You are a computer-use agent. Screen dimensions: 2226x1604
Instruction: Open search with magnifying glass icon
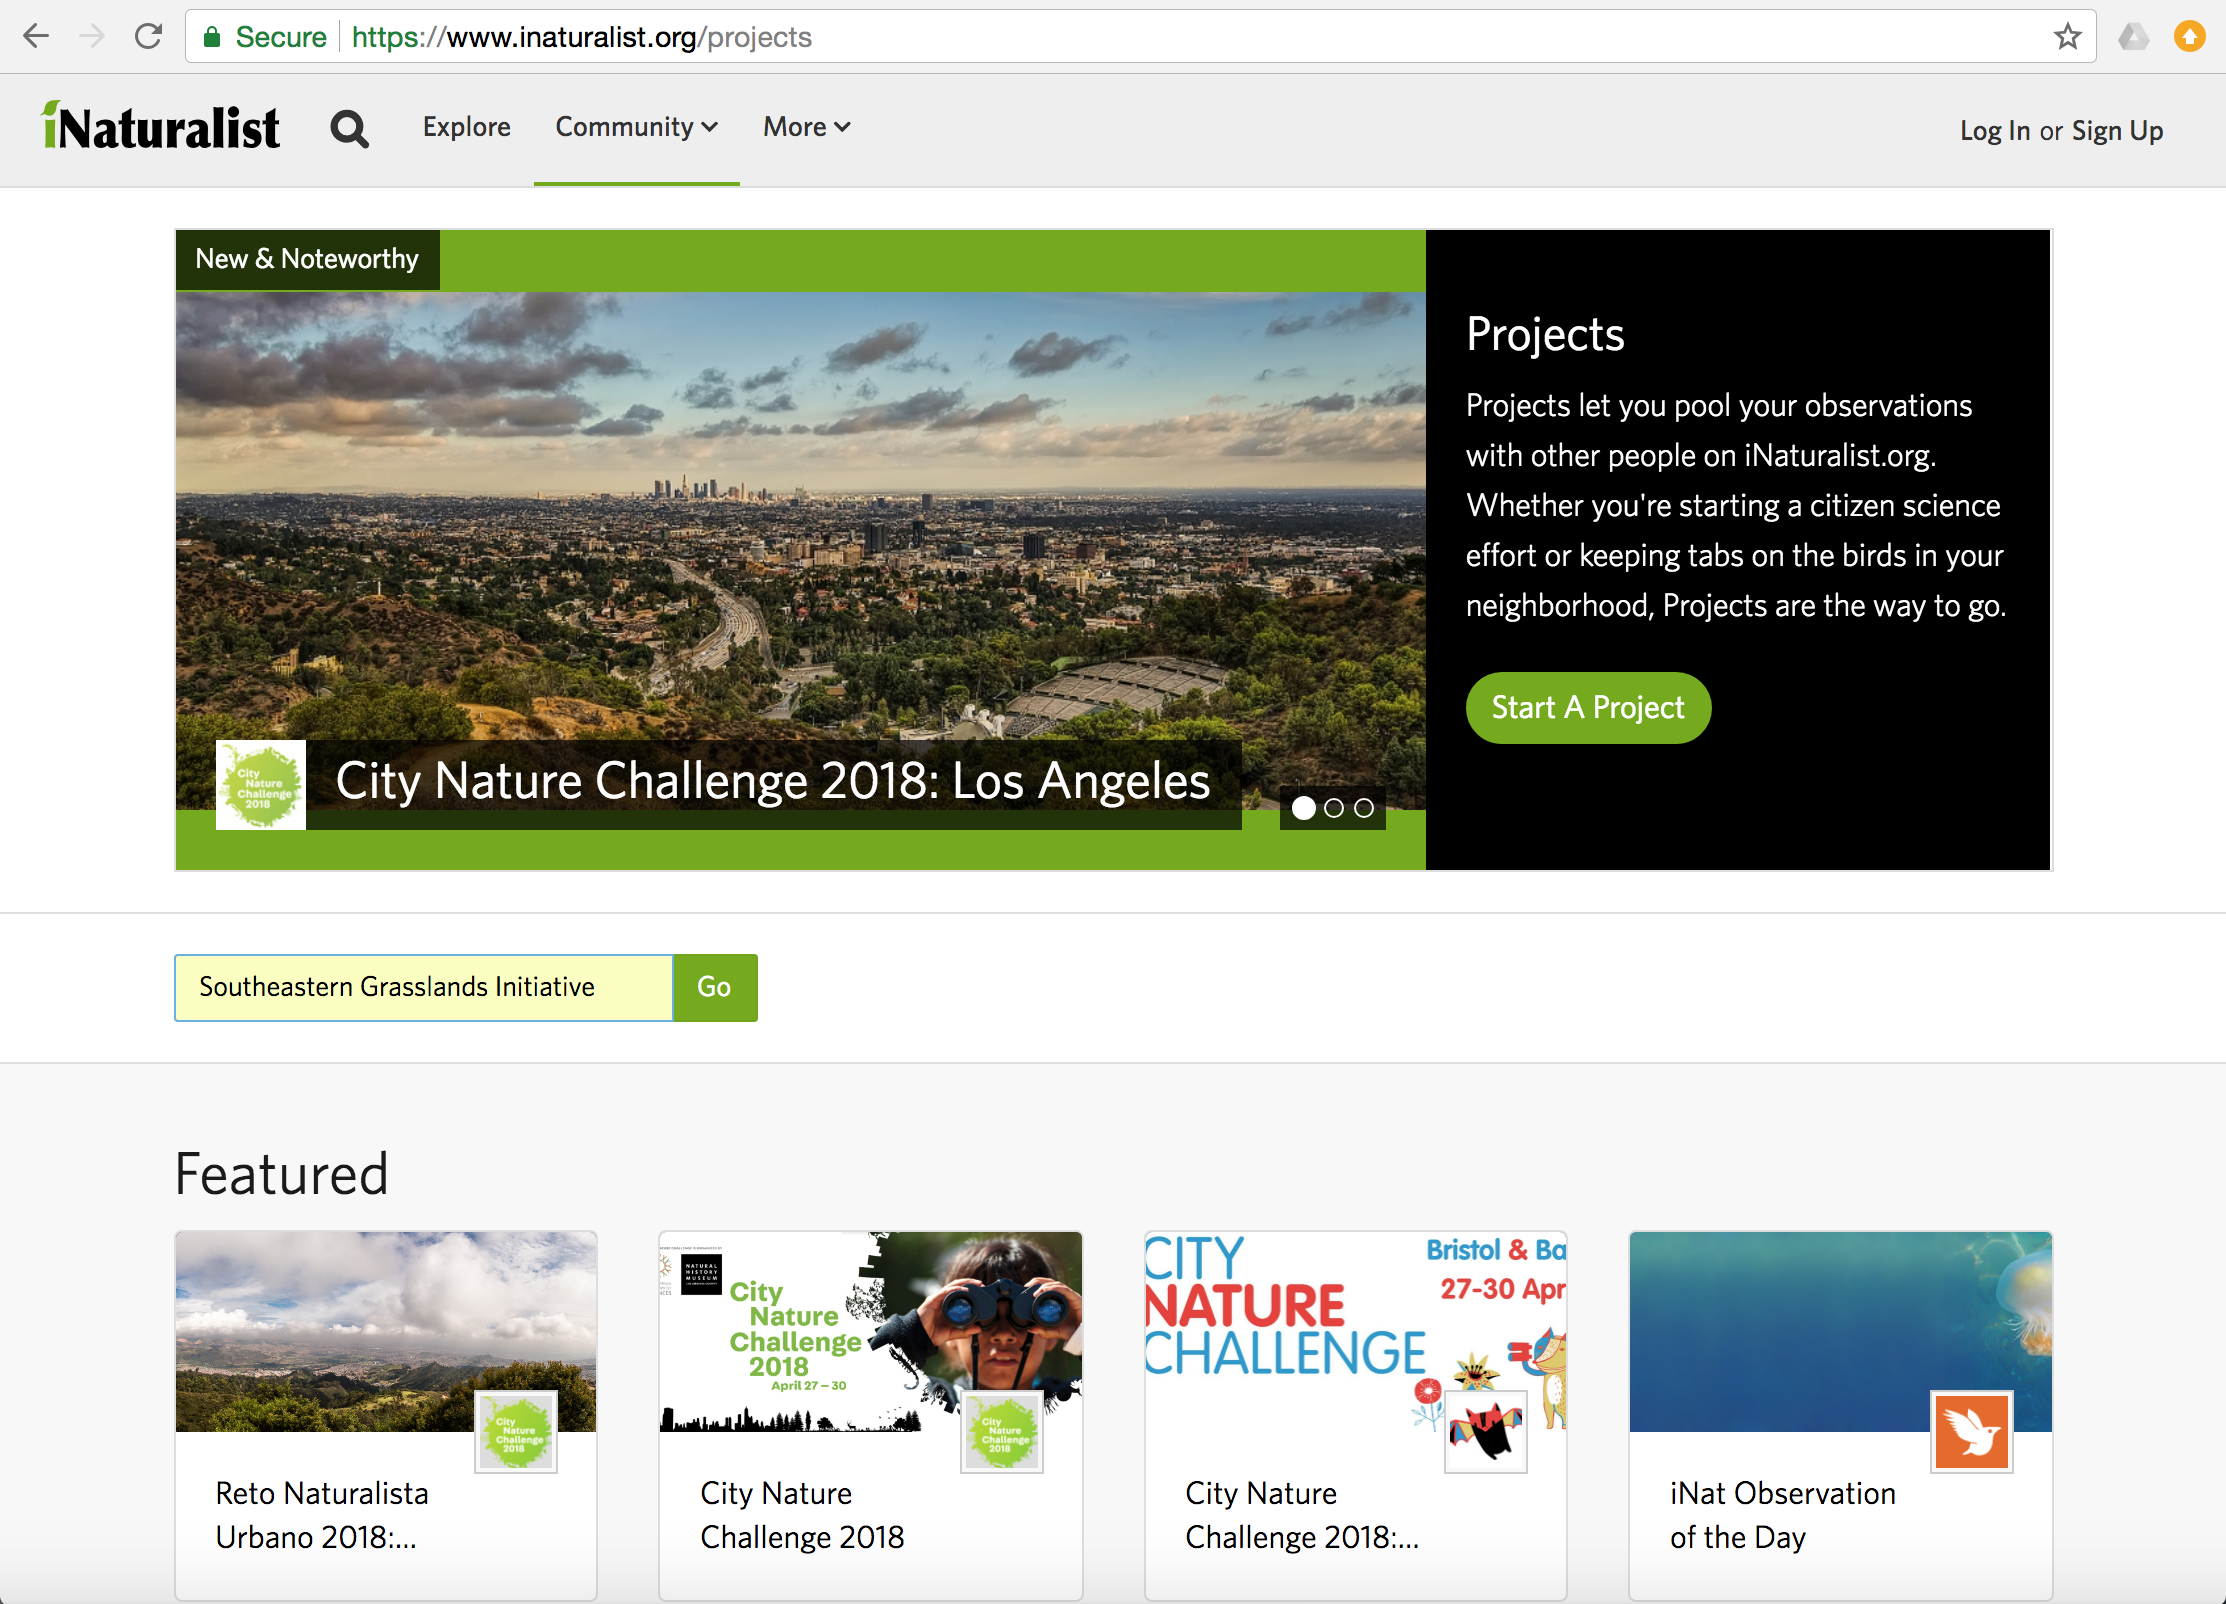point(349,129)
